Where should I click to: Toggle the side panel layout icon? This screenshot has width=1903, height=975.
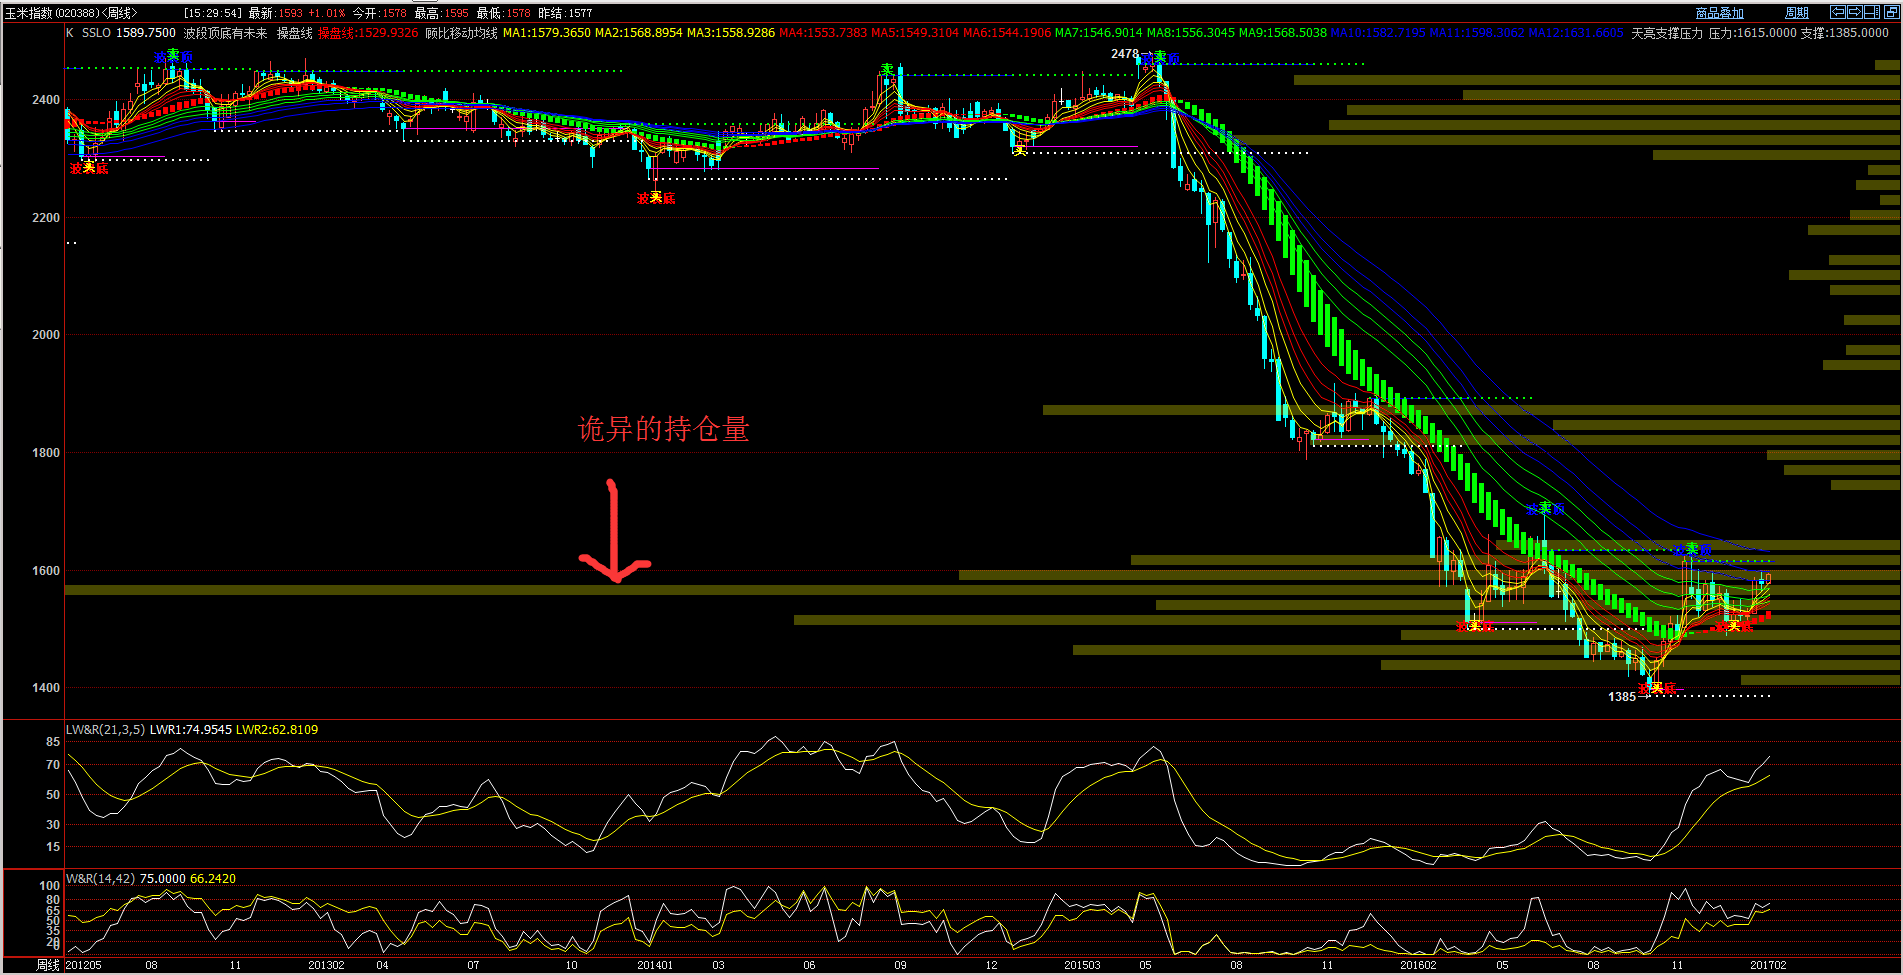pos(1872,12)
